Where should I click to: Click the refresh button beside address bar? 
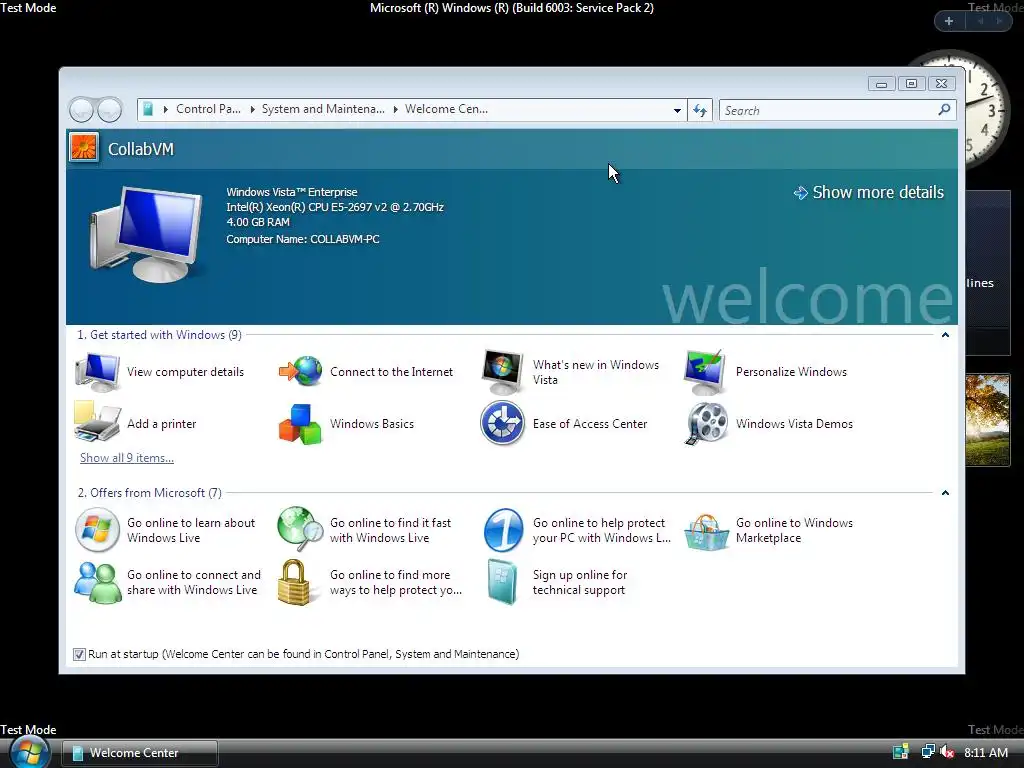(700, 110)
